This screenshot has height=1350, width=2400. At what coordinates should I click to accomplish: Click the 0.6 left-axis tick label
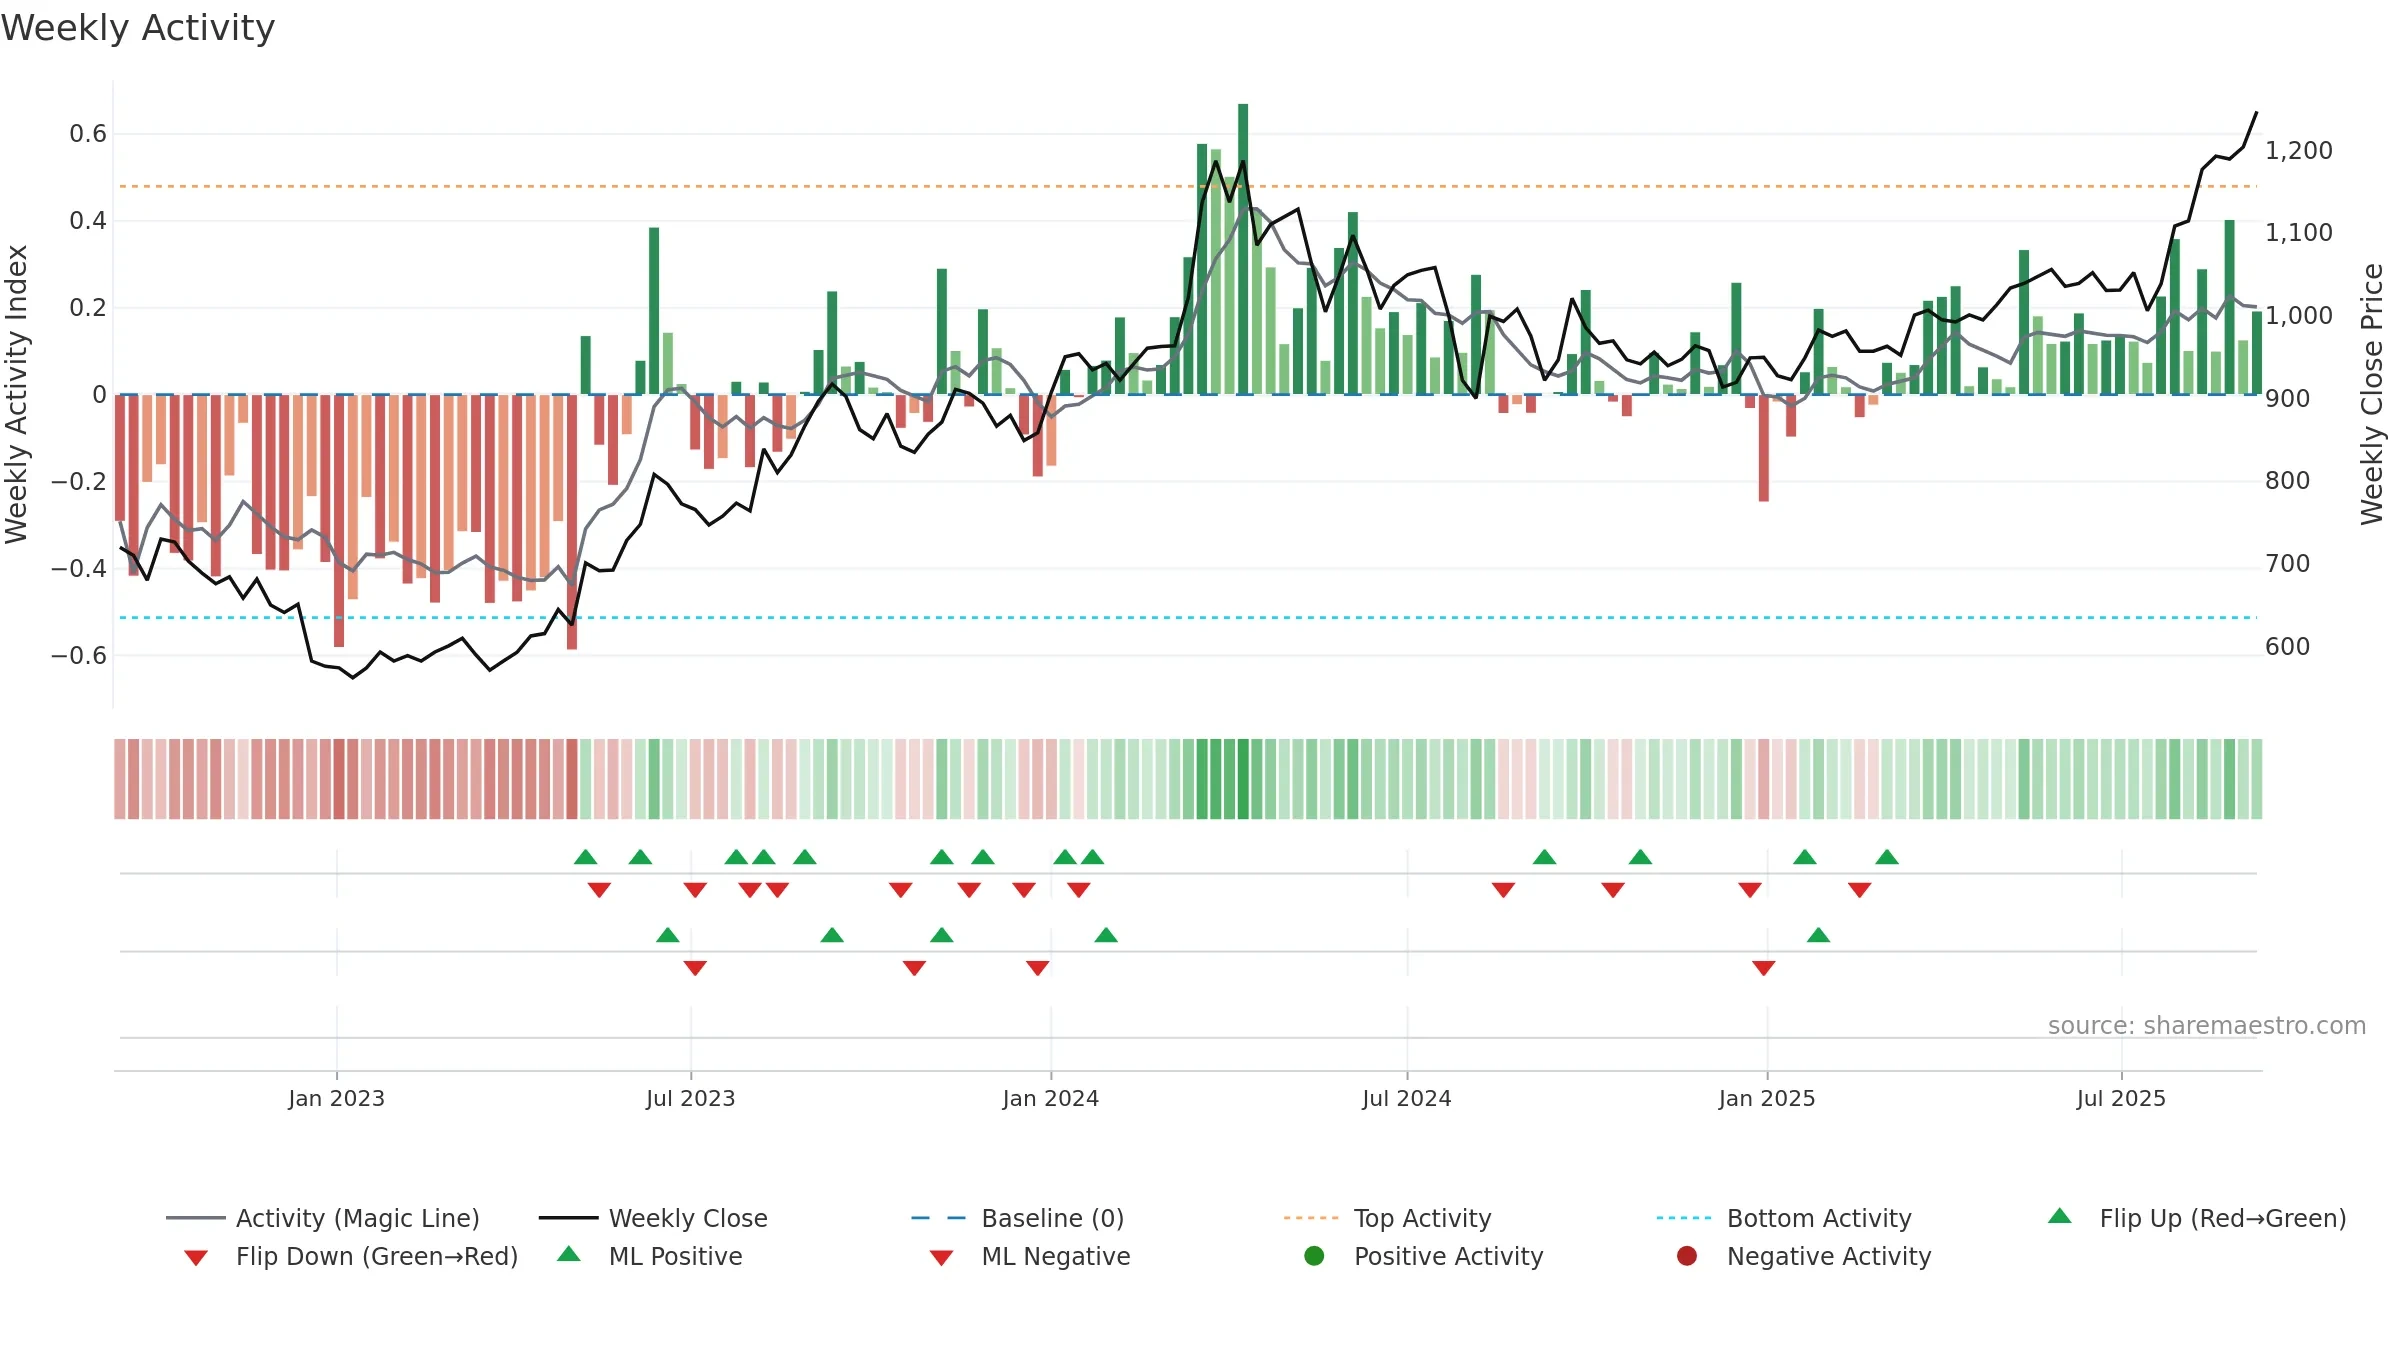(88, 133)
